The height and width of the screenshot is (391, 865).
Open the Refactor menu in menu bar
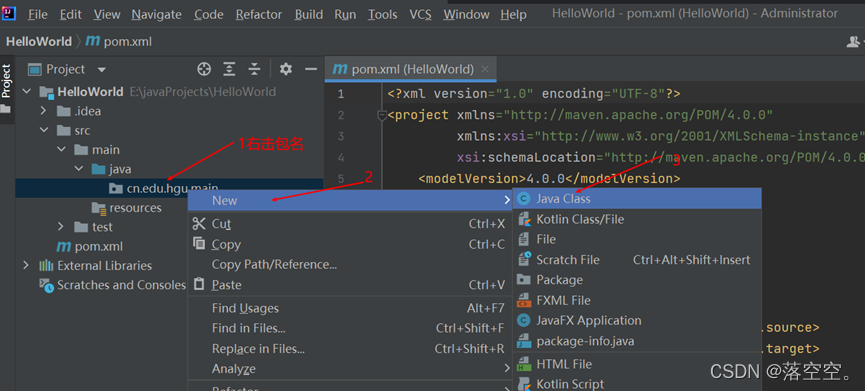tap(259, 14)
